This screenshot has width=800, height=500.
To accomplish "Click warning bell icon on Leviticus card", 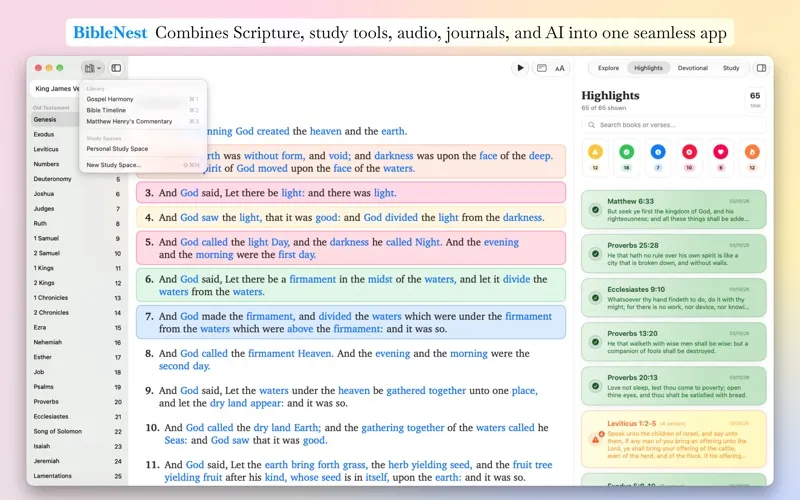I will pos(596,439).
